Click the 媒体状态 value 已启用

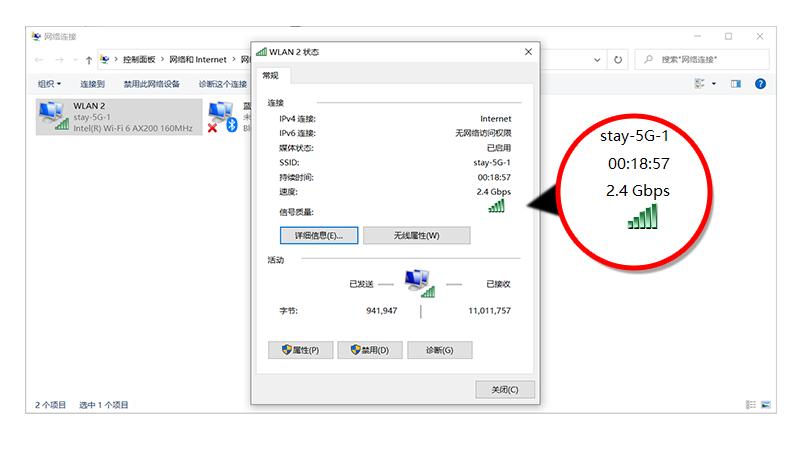[x=498, y=148]
